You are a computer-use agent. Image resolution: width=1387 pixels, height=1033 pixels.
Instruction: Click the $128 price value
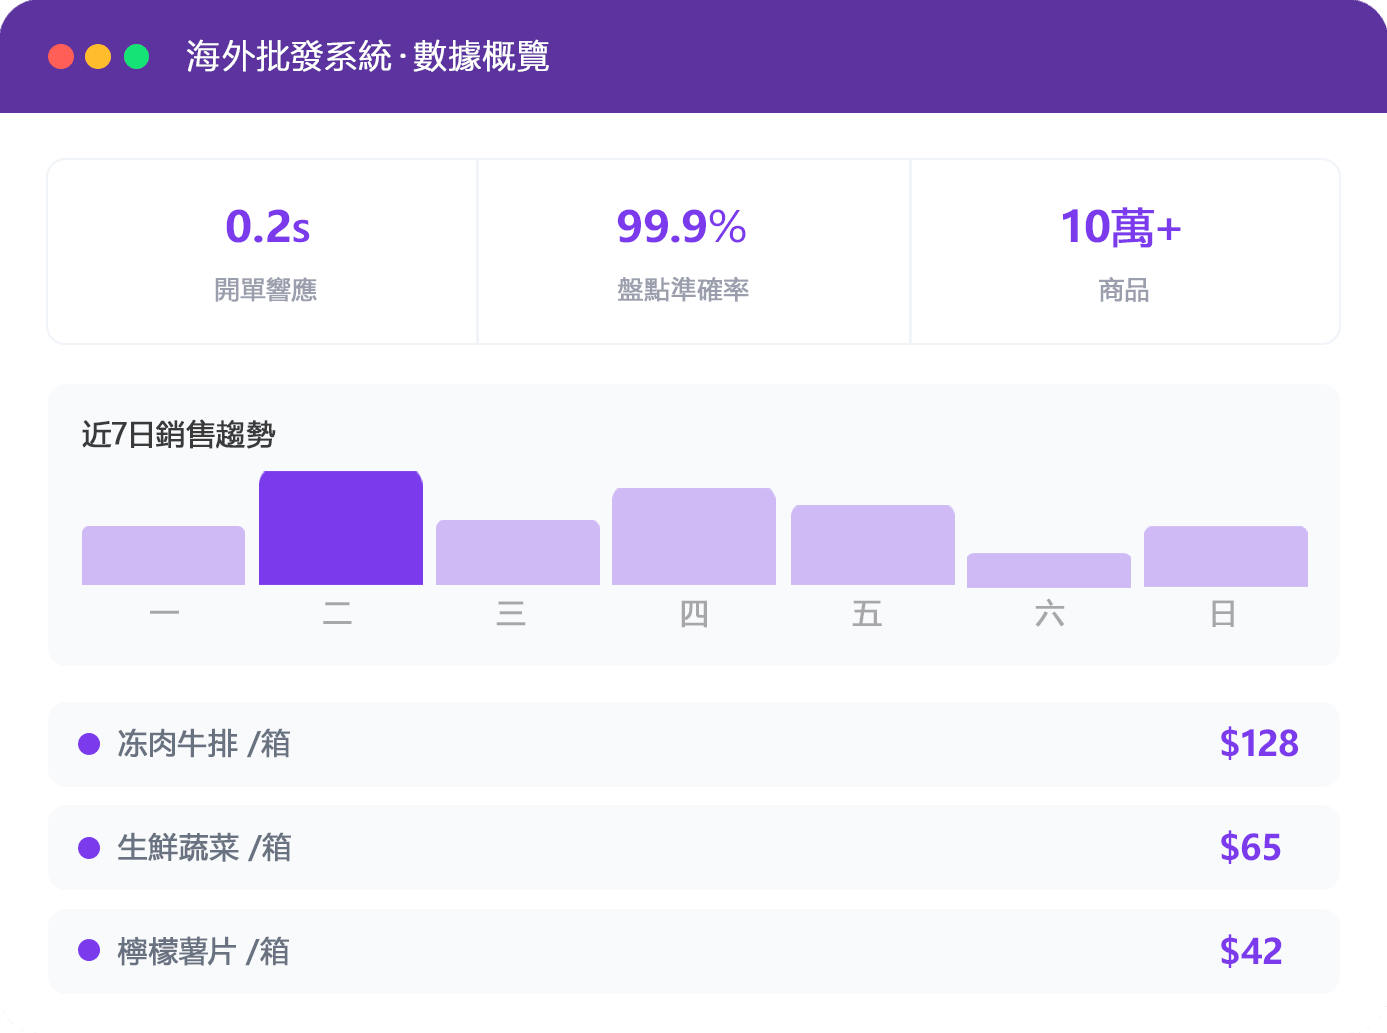(1259, 744)
